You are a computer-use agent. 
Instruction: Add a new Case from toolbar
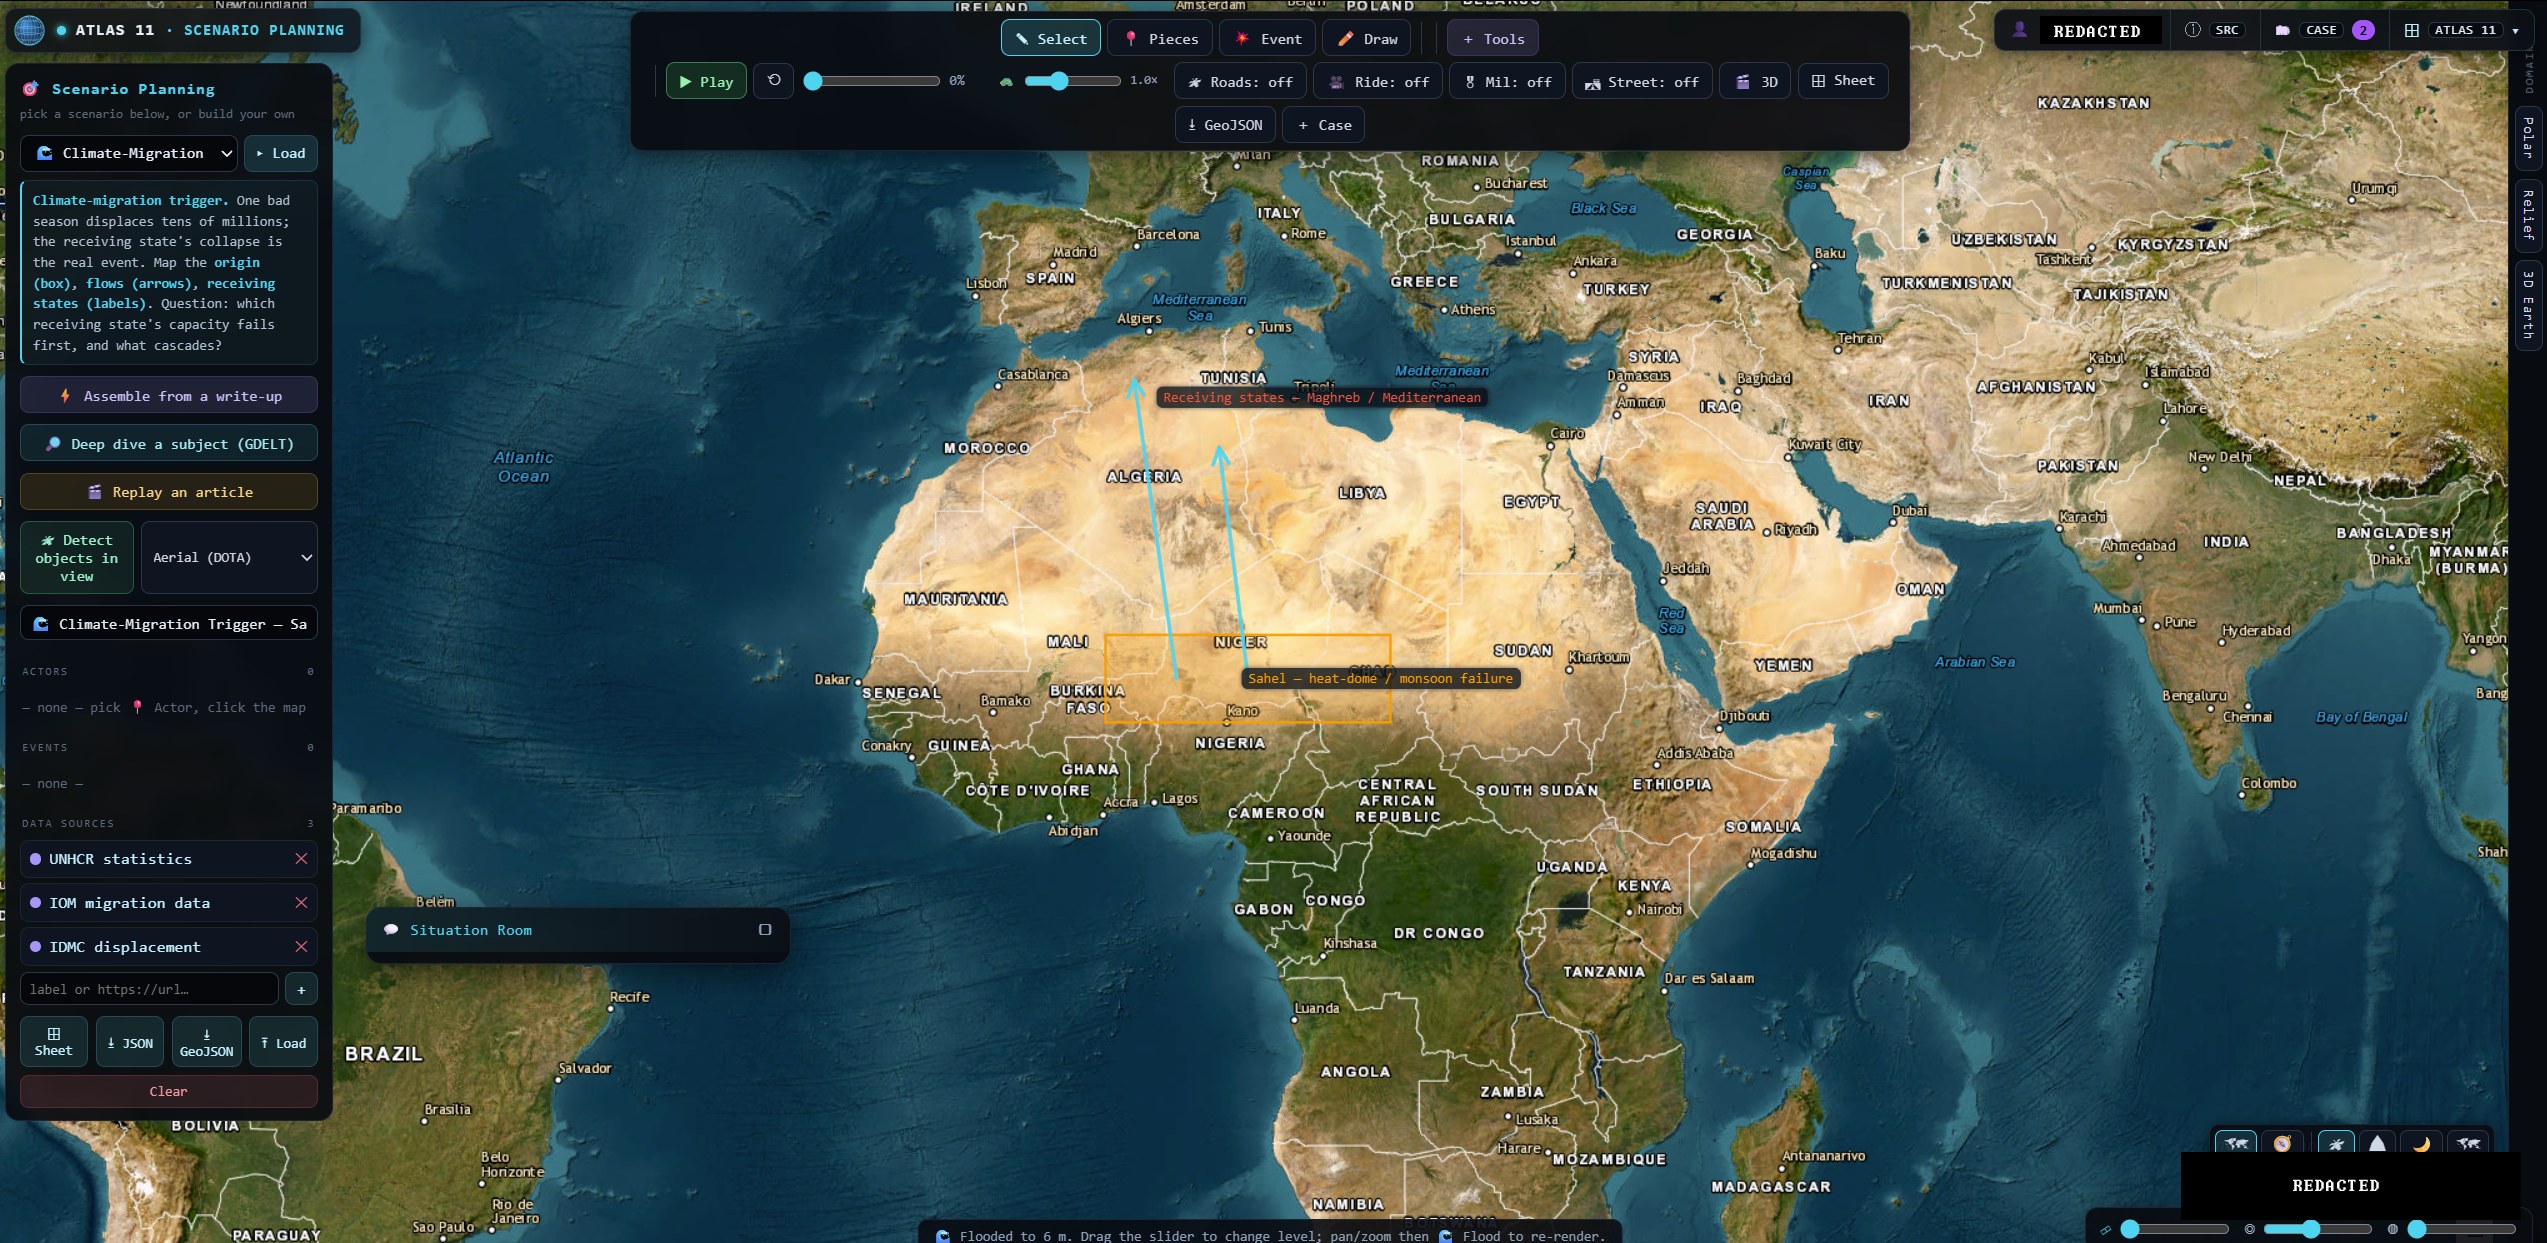(x=1324, y=125)
